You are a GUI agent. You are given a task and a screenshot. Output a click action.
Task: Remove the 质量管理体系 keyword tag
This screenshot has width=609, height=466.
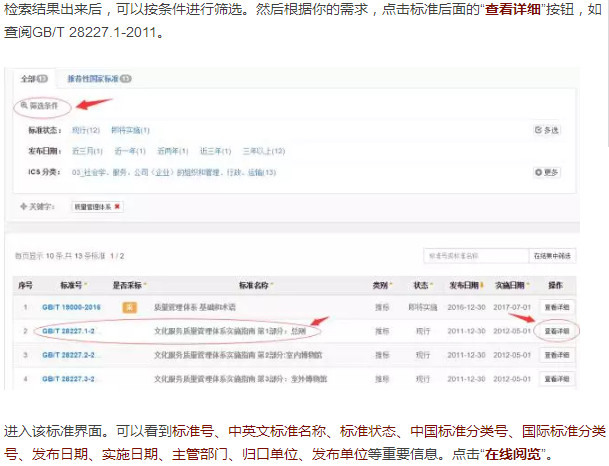point(118,207)
